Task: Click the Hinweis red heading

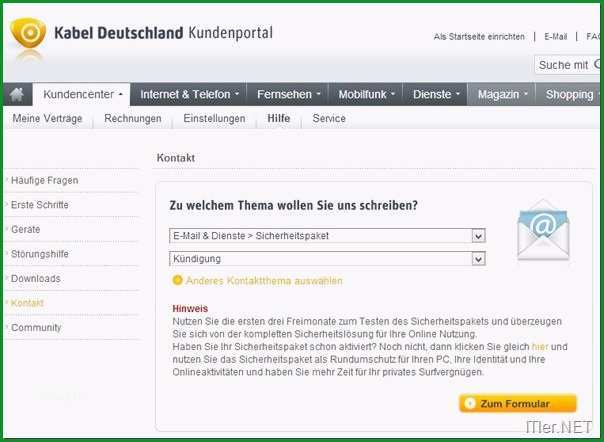Action: (x=190, y=308)
